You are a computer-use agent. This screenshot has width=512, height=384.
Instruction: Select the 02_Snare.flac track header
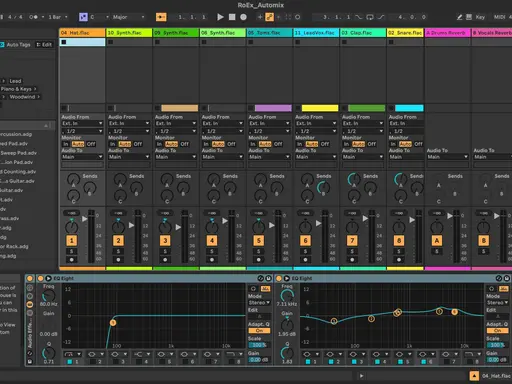point(405,33)
